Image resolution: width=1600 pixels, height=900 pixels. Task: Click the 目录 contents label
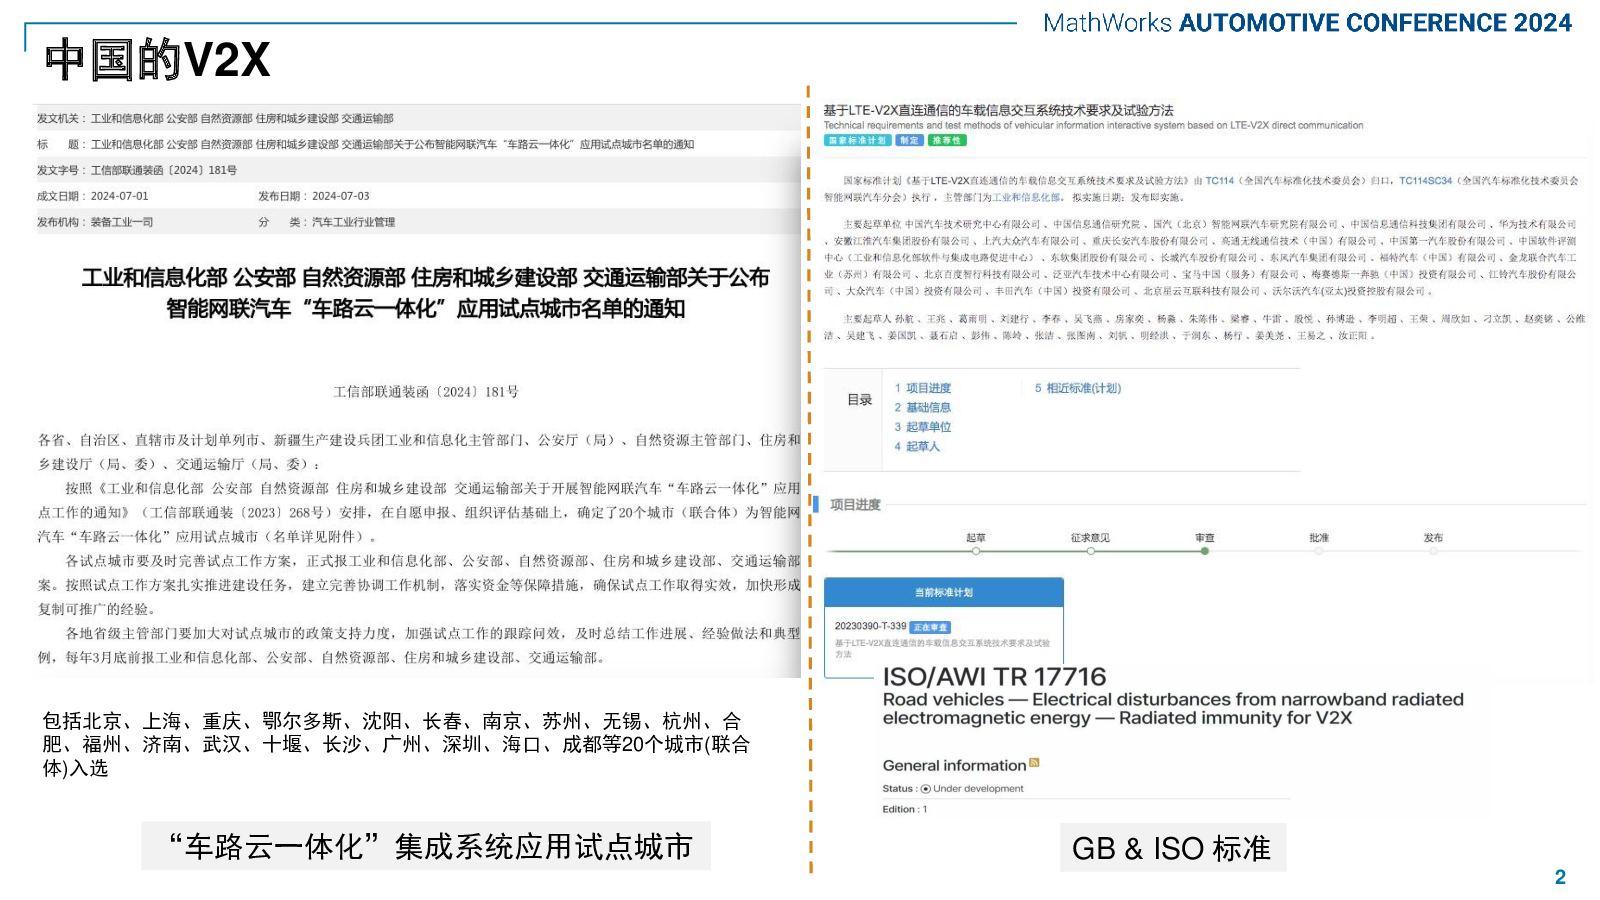click(x=860, y=400)
